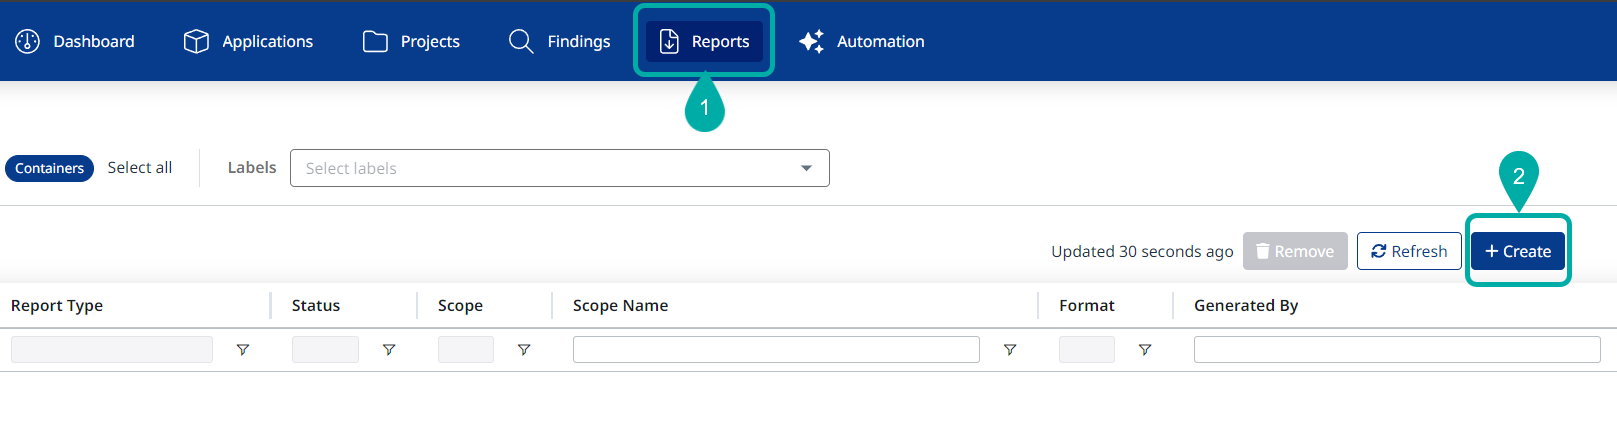1617x429 pixels.
Task: Click the Dashboard gauge icon
Action: coord(28,41)
